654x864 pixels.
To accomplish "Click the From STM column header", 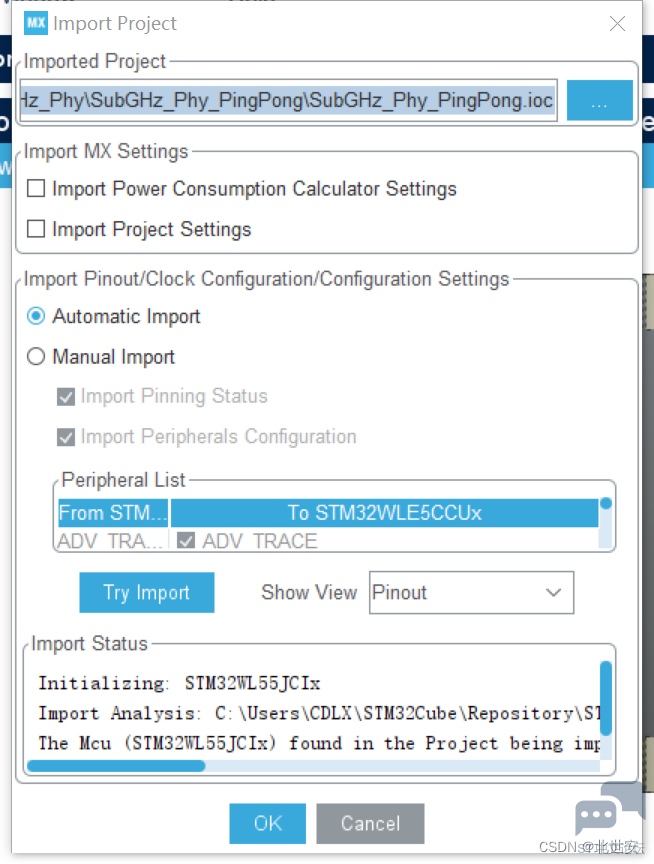I will pos(113,513).
